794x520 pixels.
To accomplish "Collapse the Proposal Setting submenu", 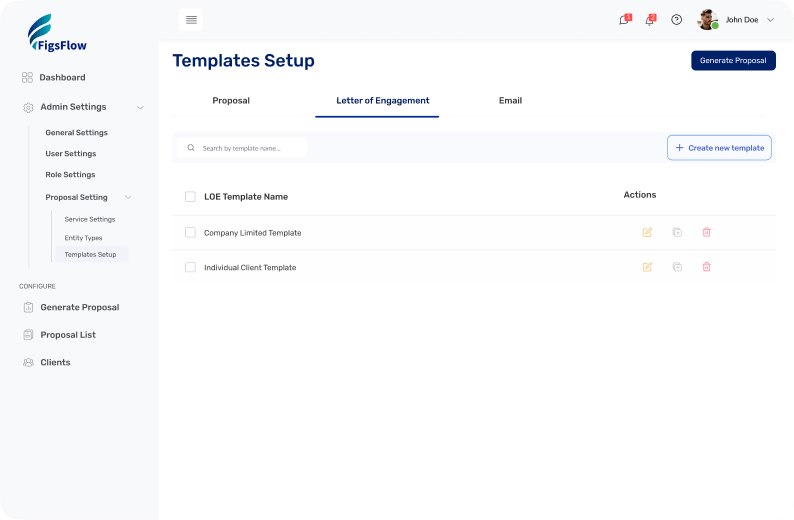I will [x=128, y=197].
